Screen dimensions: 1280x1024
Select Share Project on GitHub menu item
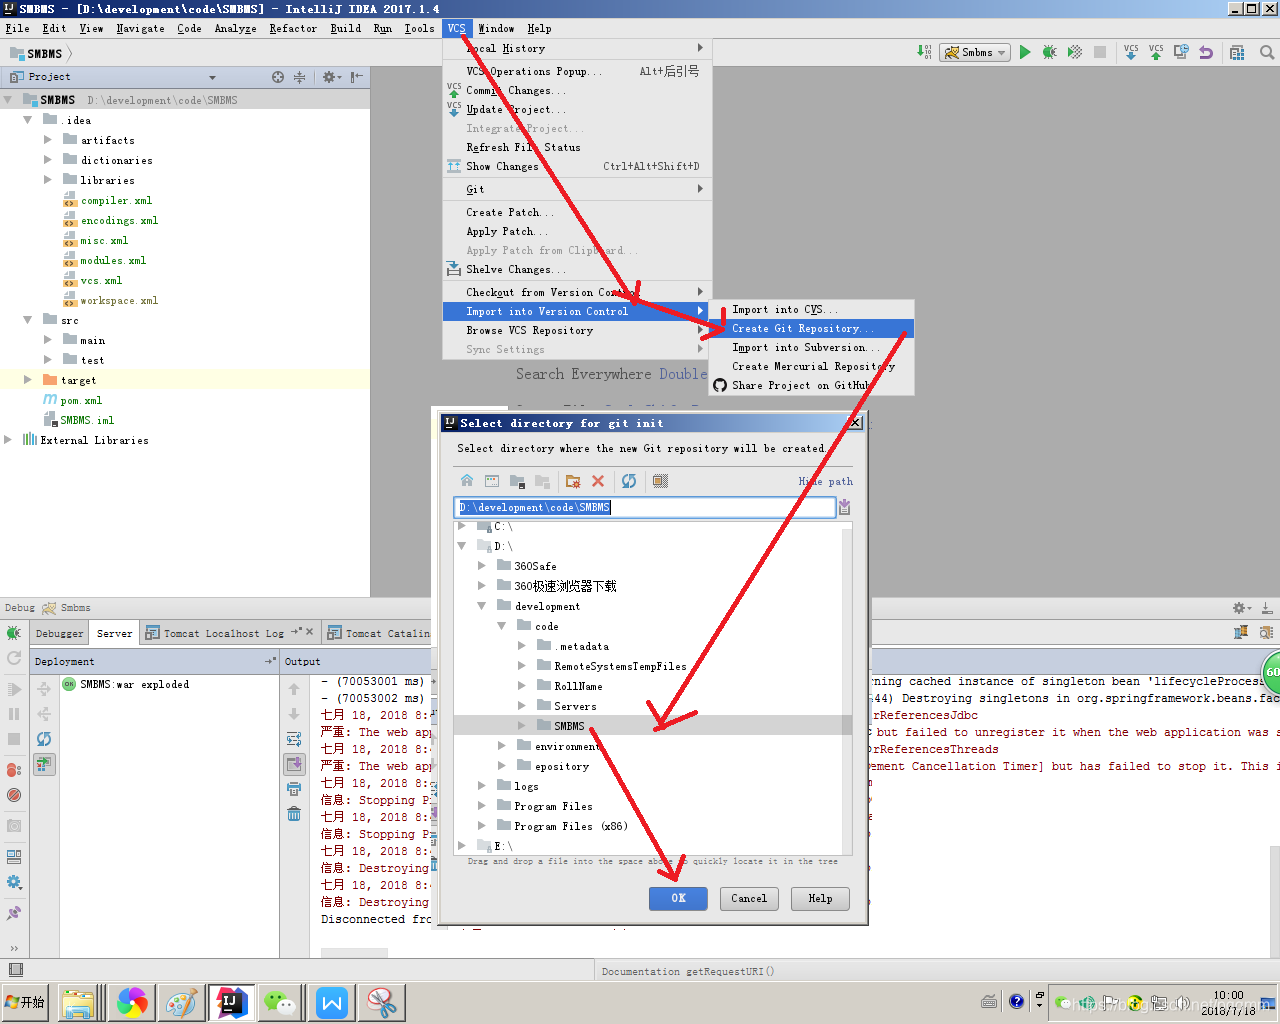811,385
